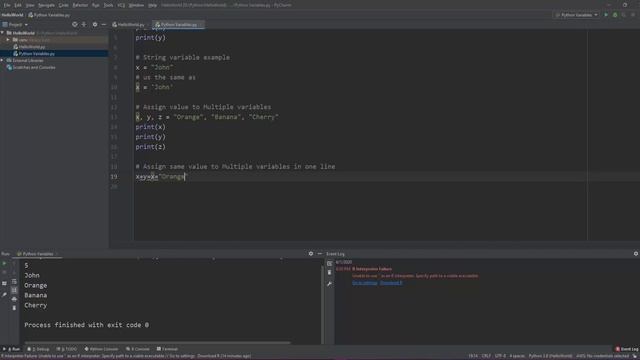Image resolution: width=640 pixels, height=360 pixels.
Task: Open the Terminal tool window
Action: coord(167,349)
